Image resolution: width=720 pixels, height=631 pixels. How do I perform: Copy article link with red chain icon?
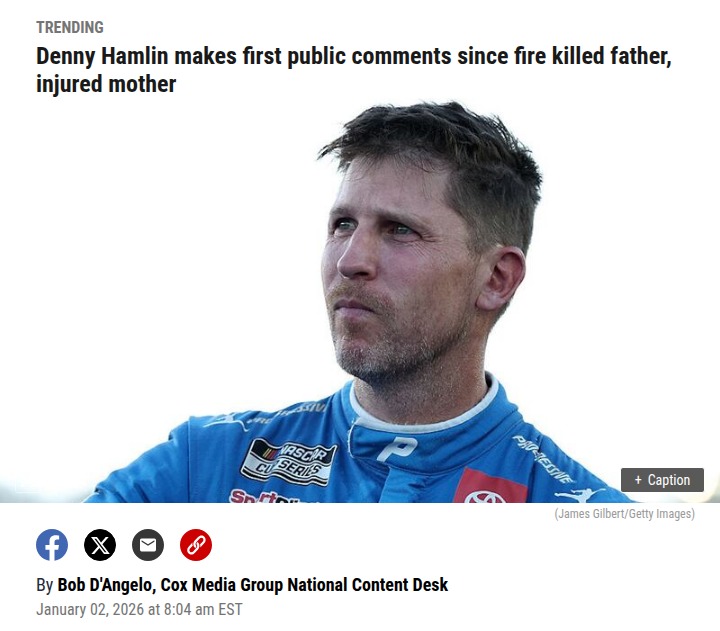(x=196, y=545)
